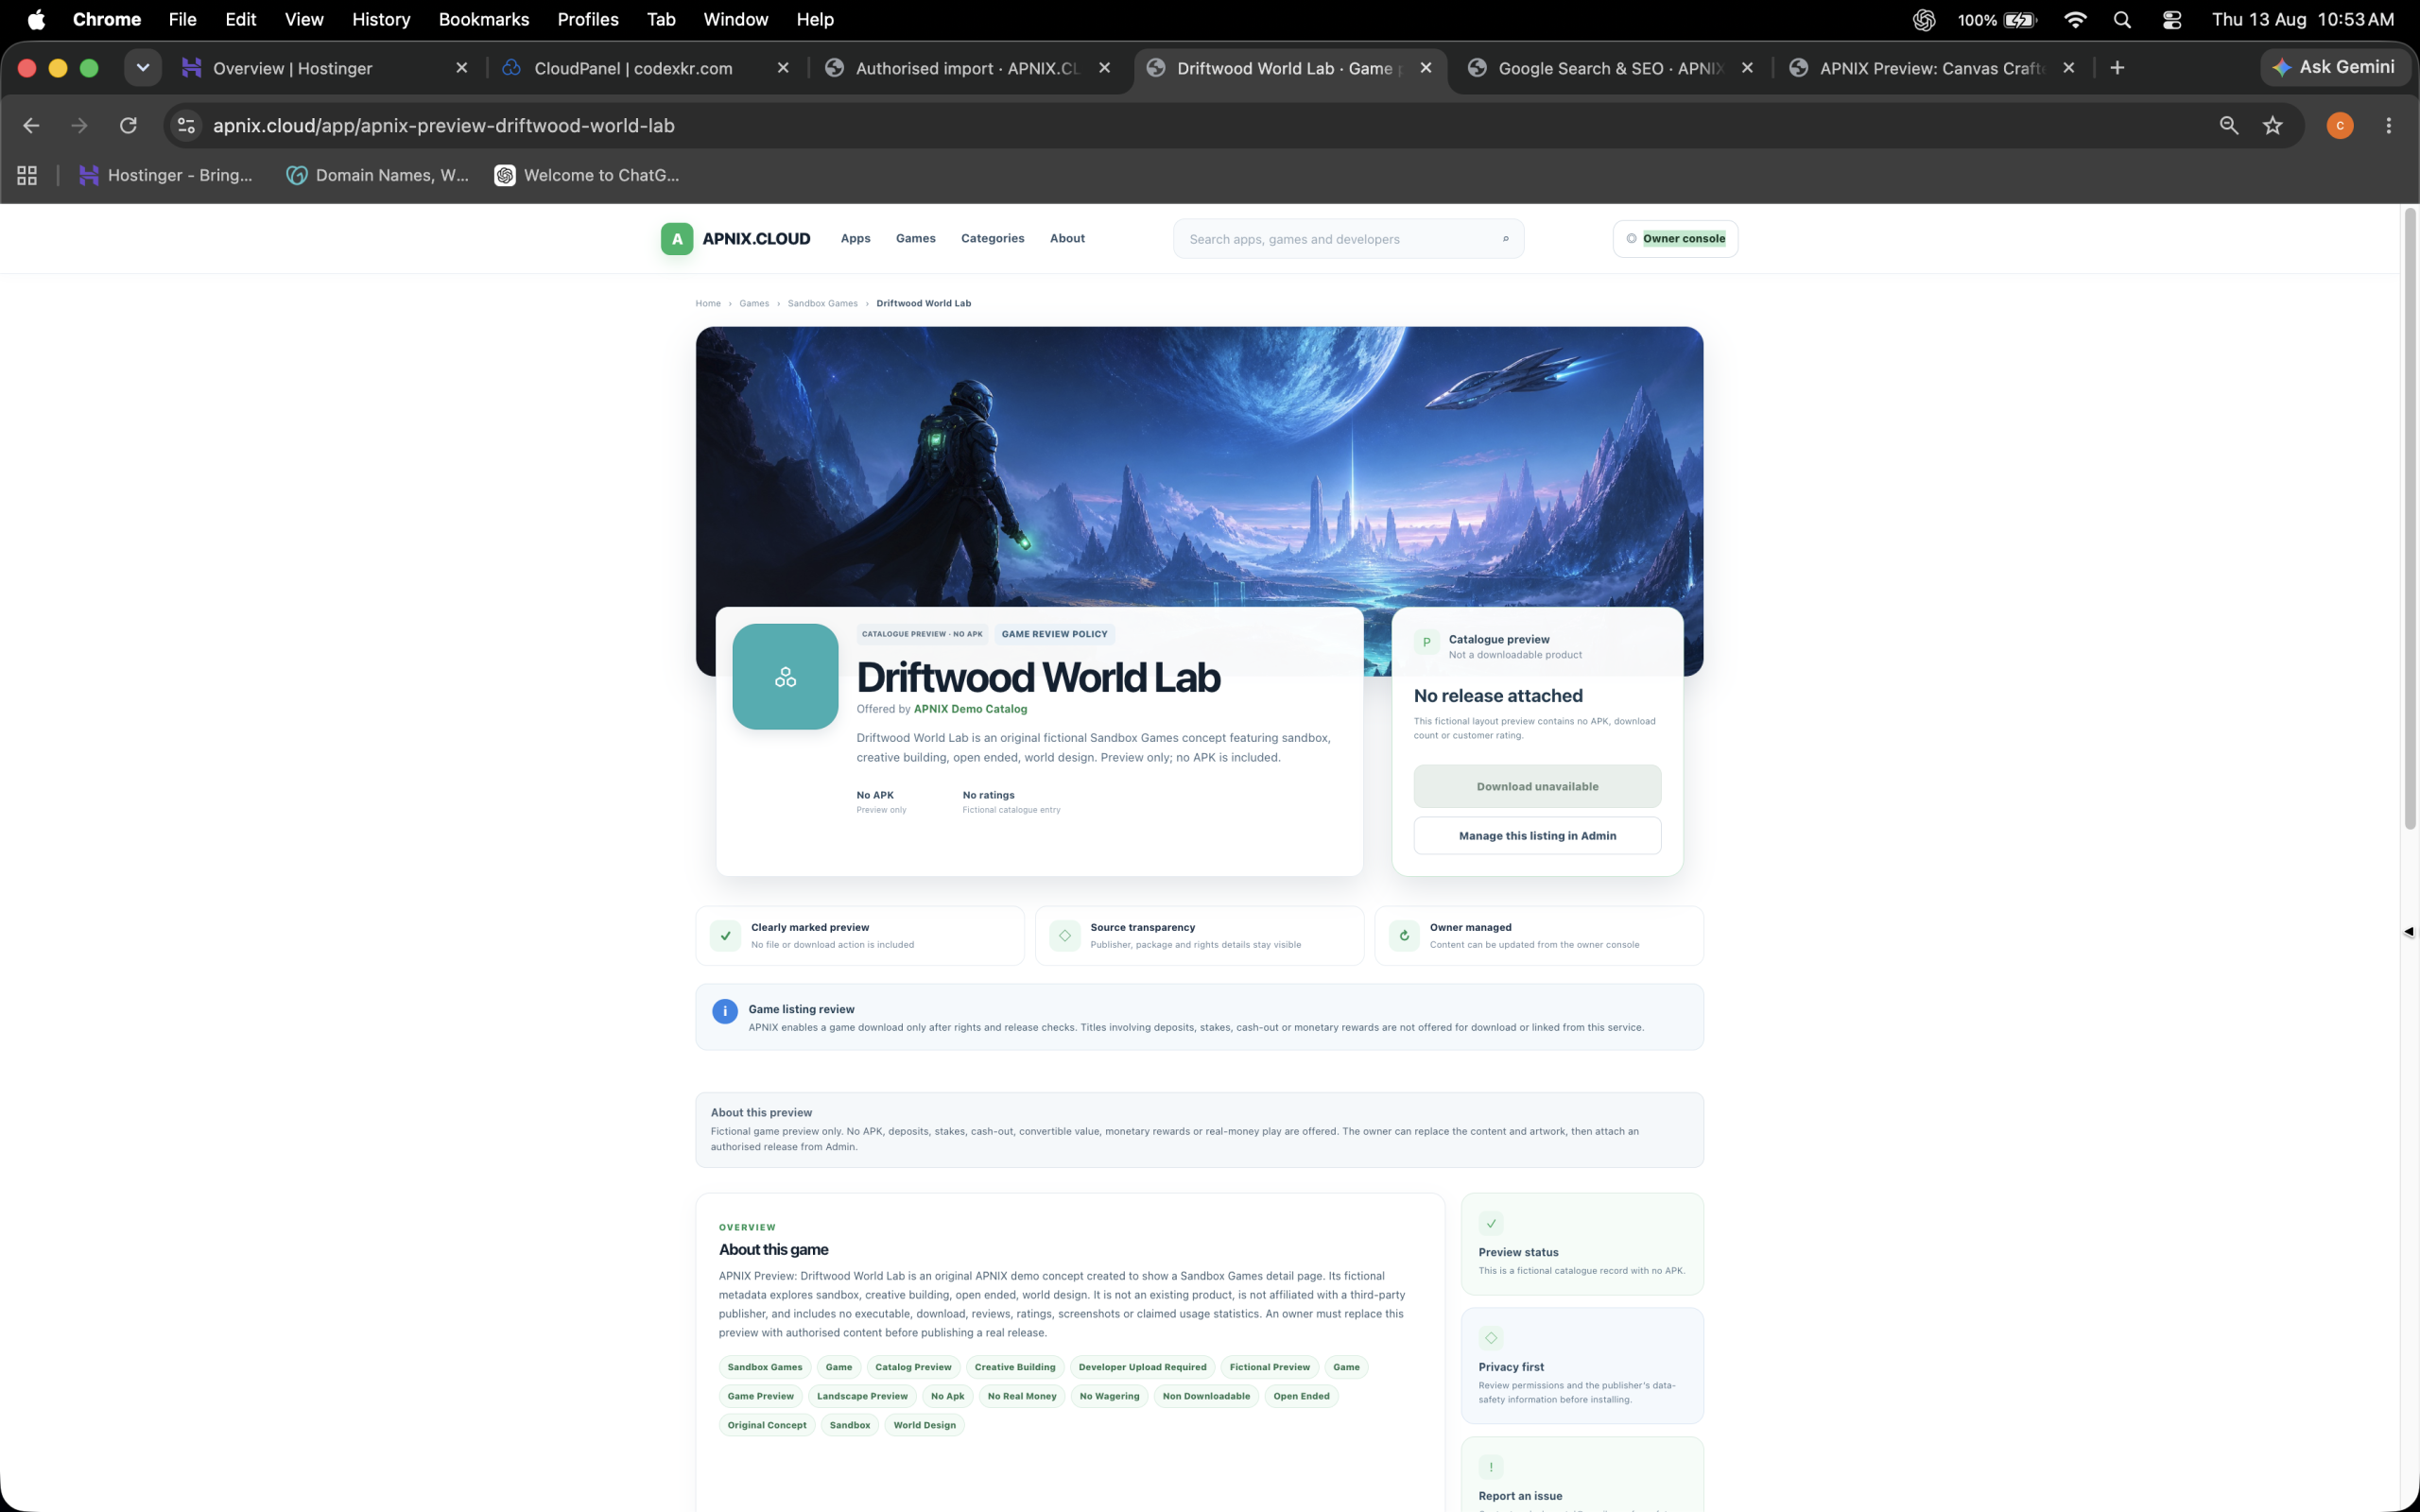2420x1512 pixels.
Task: Click the GAME REVIEW POLICY badge
Action: [1054, 634]
